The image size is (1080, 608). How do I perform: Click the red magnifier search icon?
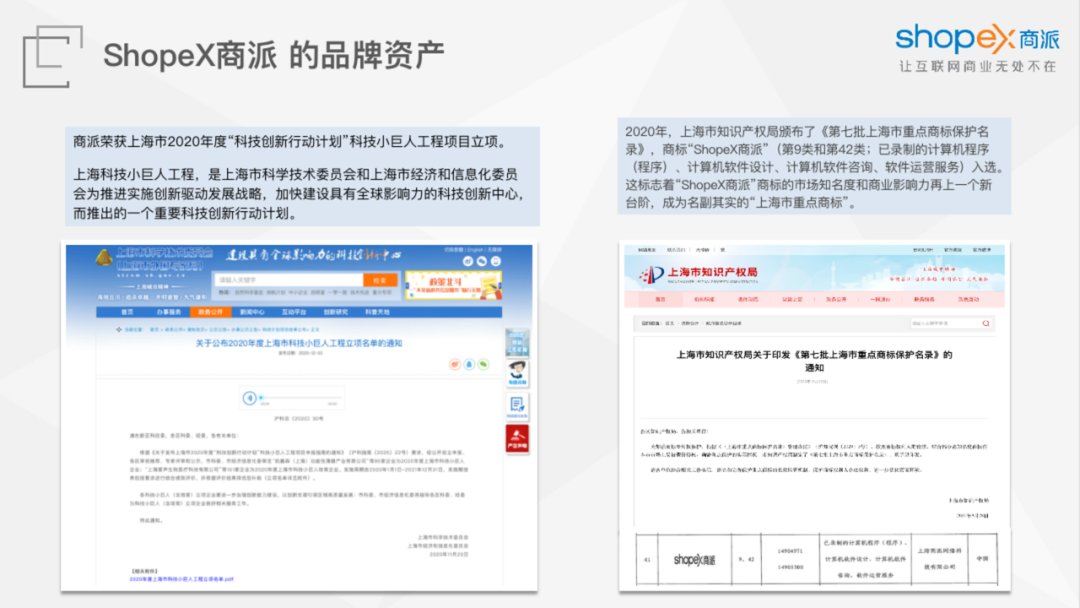pos(986,323)
